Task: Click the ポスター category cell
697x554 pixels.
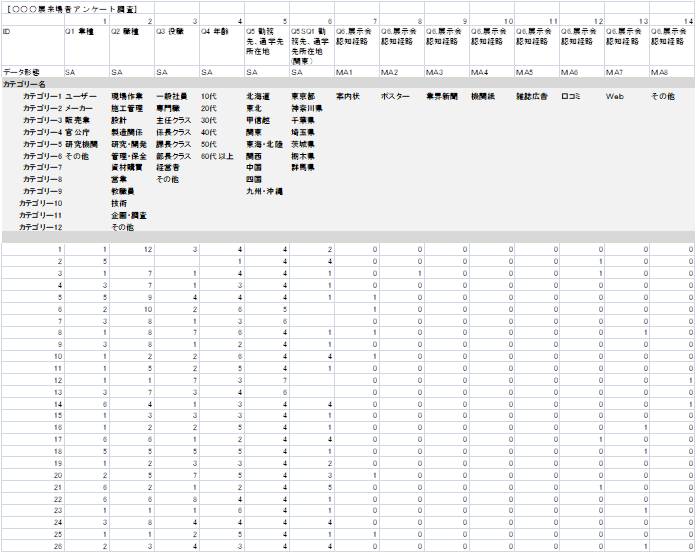Action: click(396, 97)
